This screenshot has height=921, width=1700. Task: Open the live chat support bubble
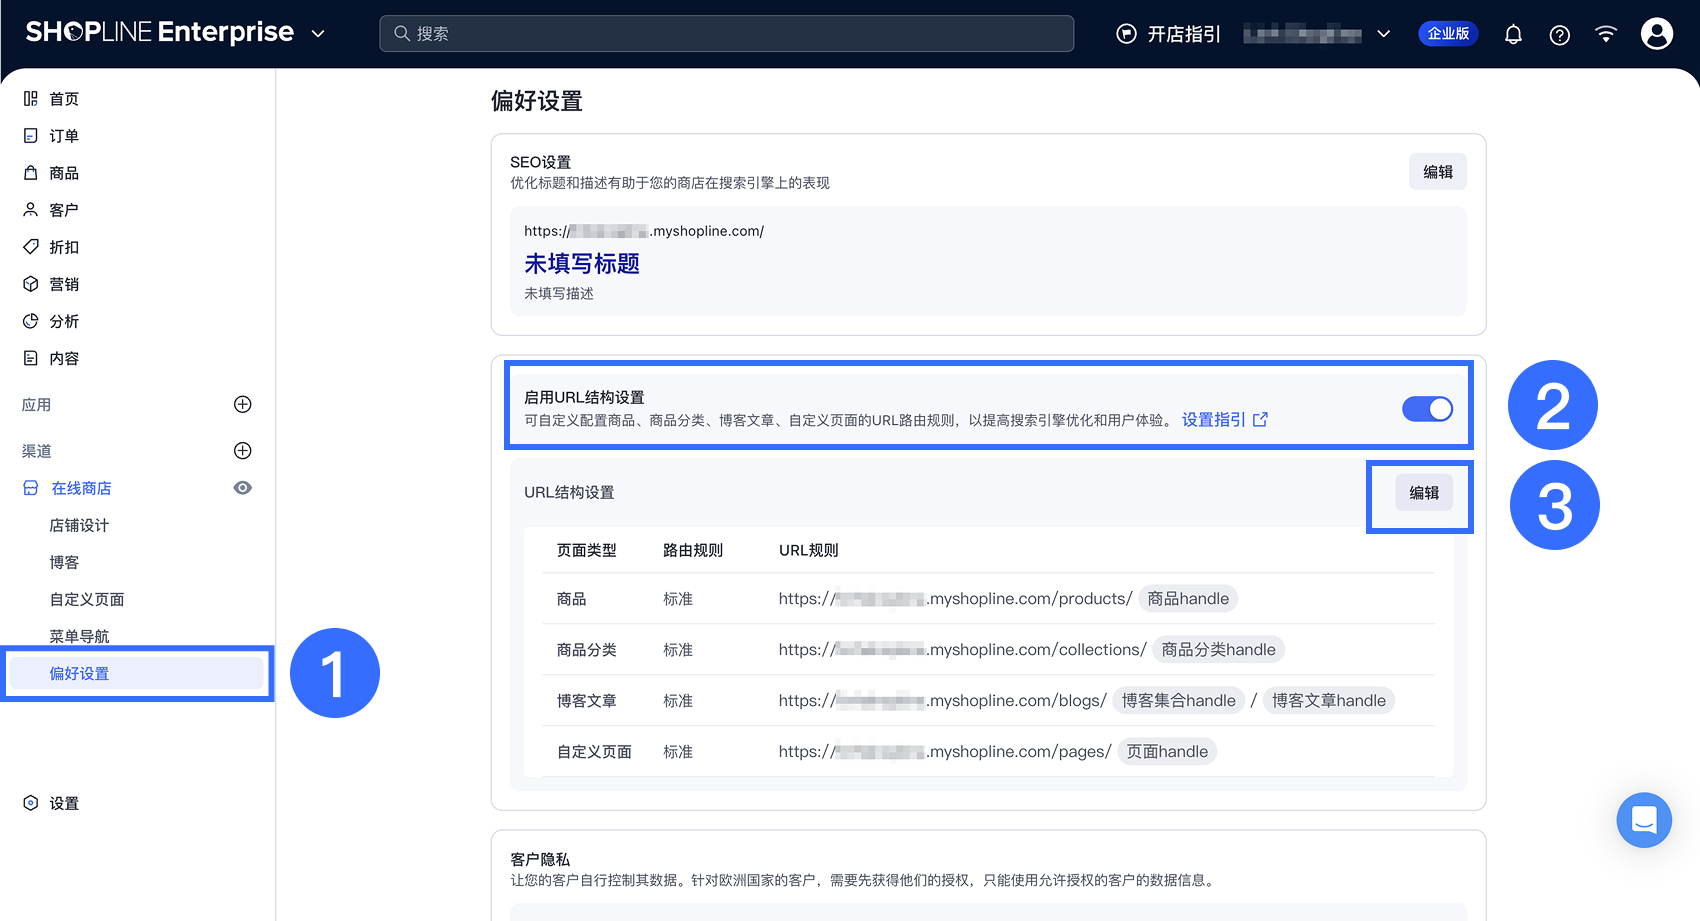[x=1643, y=820]
